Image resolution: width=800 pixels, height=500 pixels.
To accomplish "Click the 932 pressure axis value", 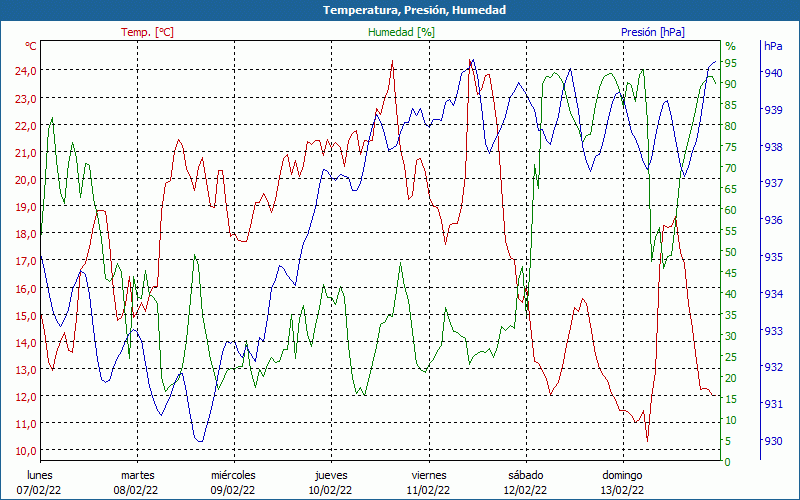I will [x=773, y=367].
